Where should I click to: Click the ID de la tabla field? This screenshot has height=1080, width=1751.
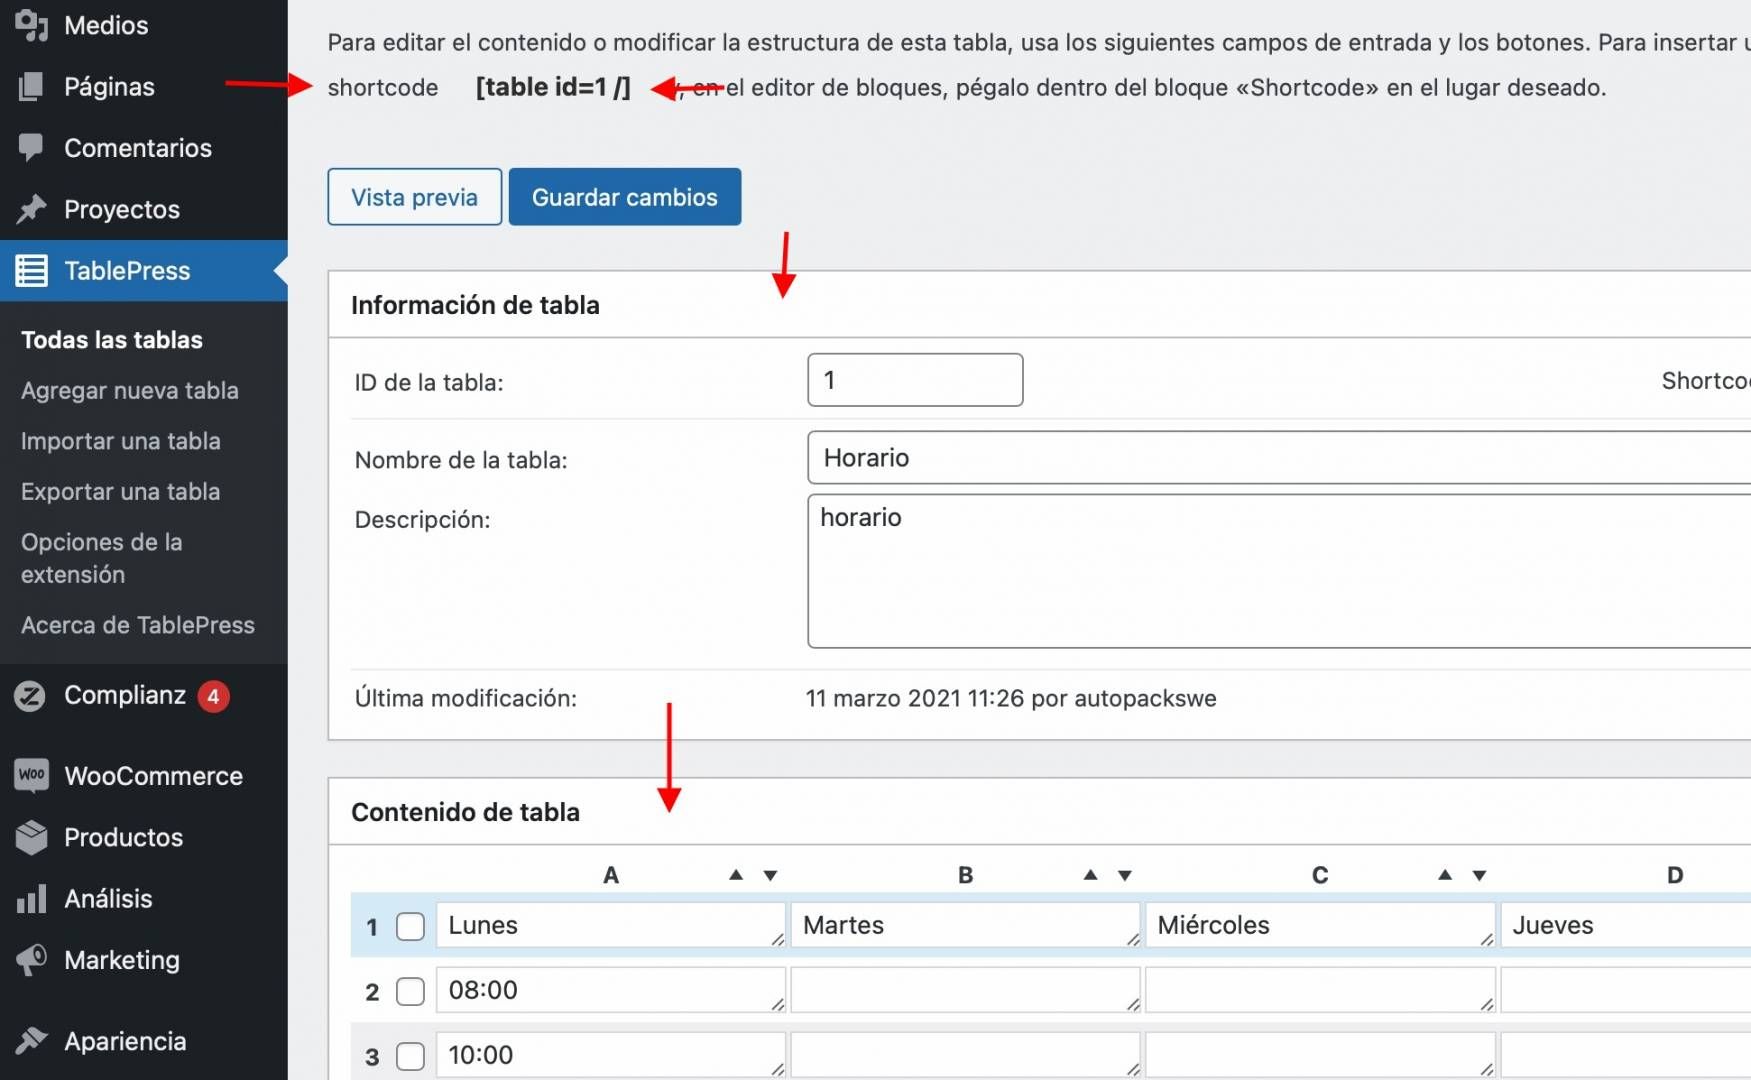(x=915, y=380)
